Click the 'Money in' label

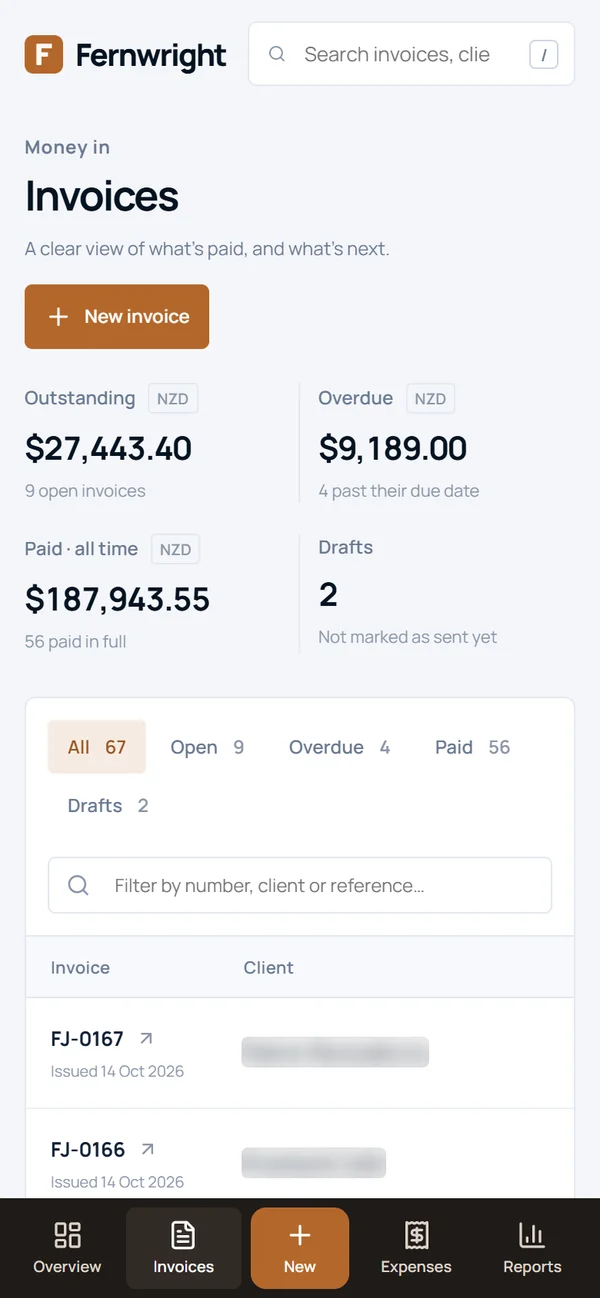coord(67,147)
